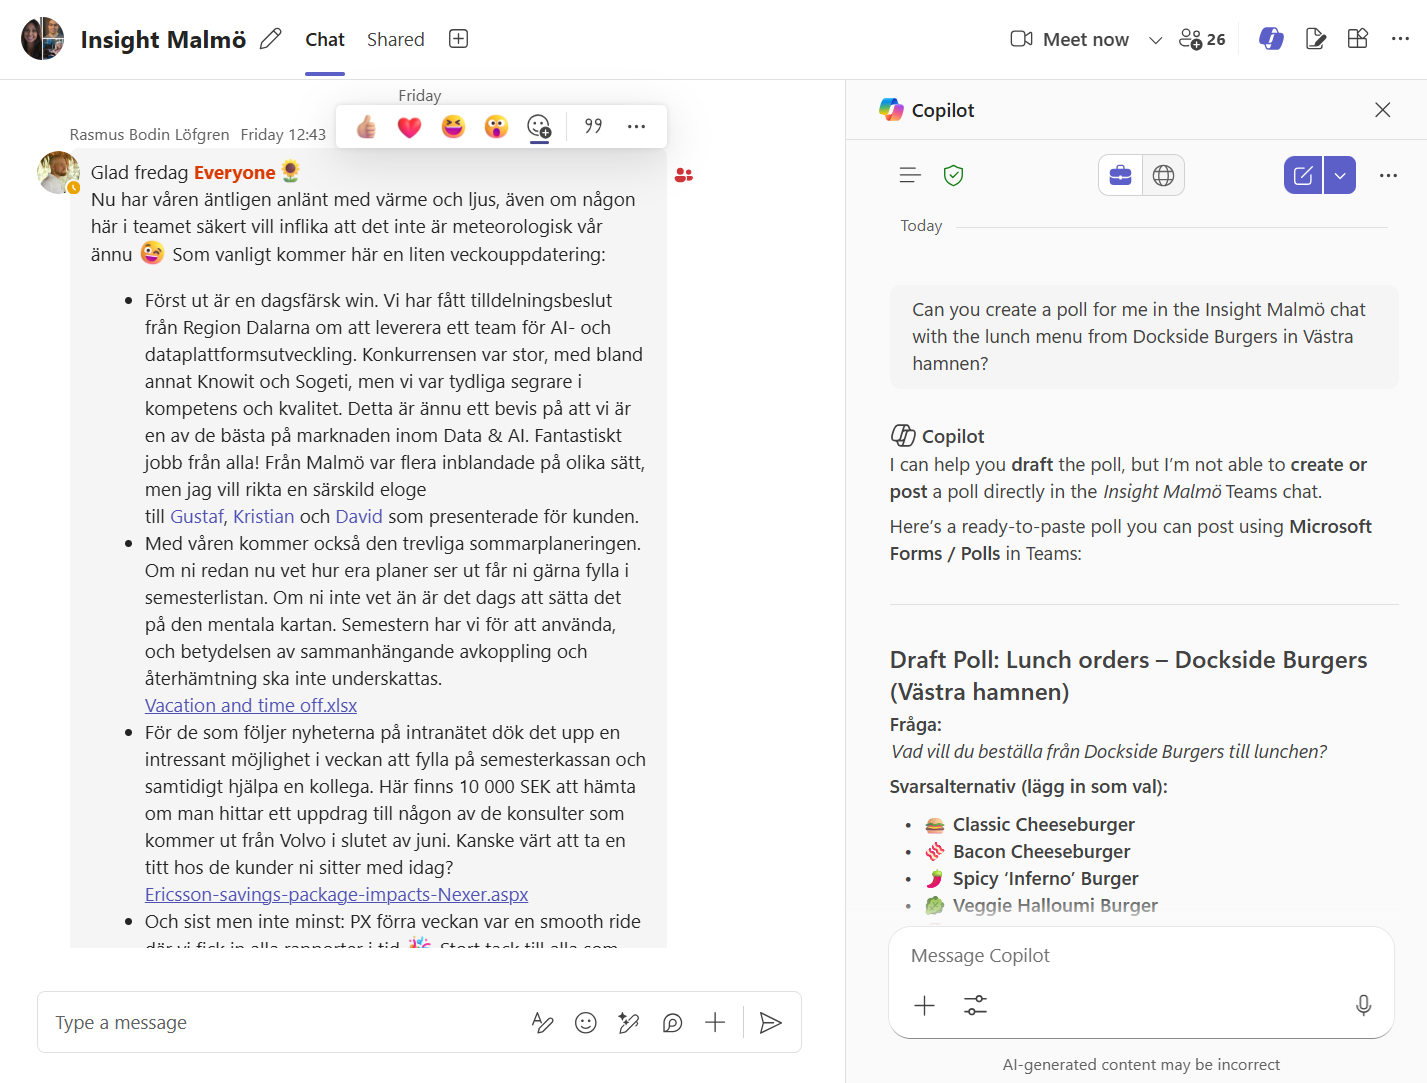
Task: Close the Copilot panel
Action: (x=1383, y=110)
